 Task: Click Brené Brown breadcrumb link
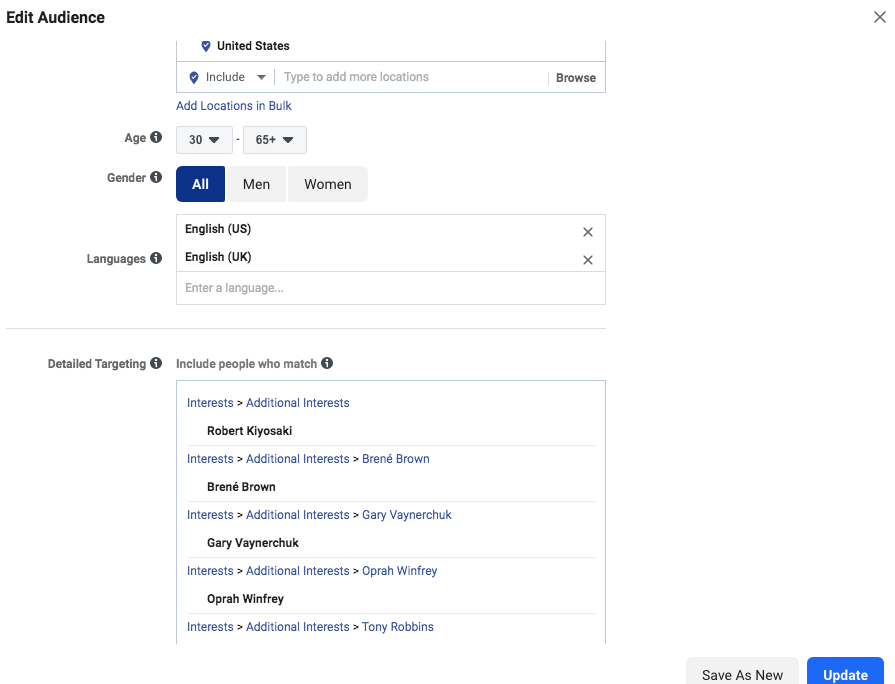(x=396, y=458)
